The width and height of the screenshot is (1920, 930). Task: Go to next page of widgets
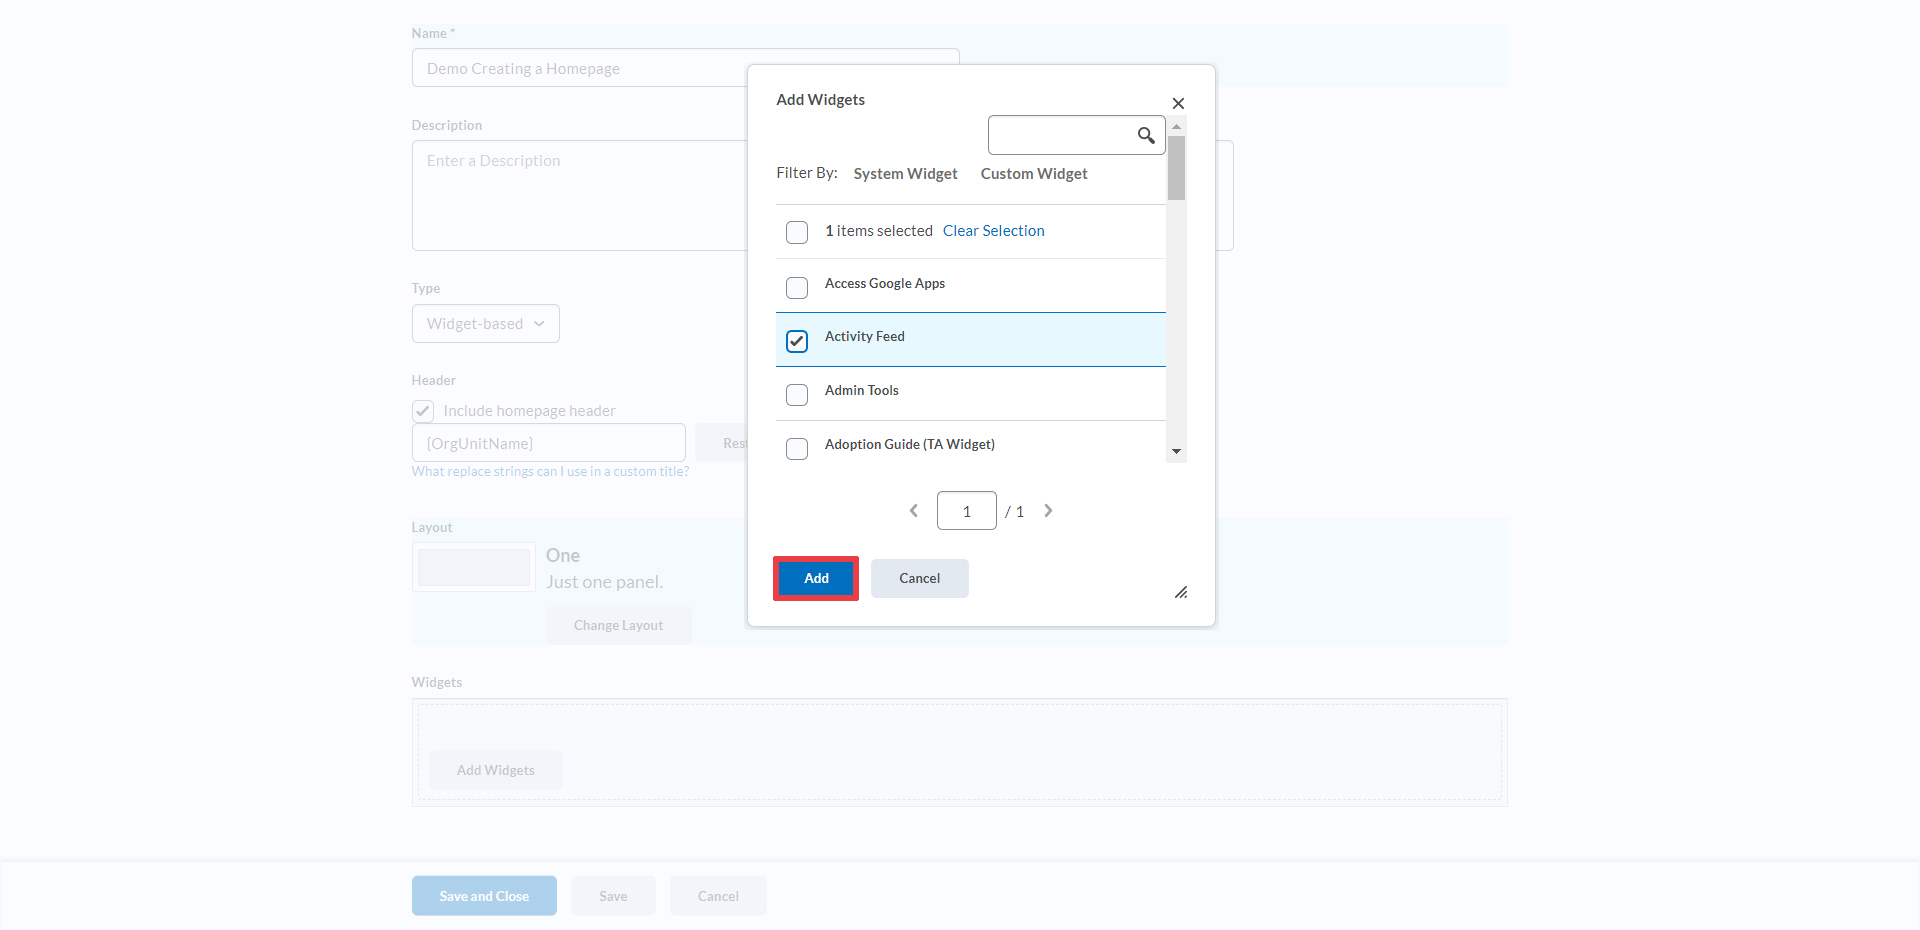[x=1048, y=511]
